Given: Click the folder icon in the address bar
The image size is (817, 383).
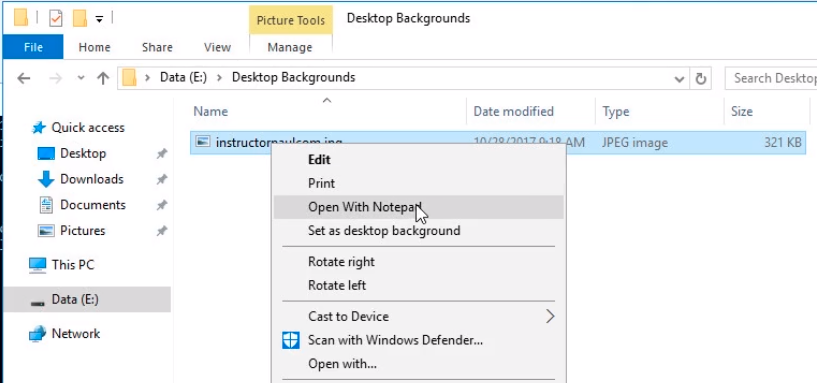Looking at the screenshot, I should click(129, 78).
